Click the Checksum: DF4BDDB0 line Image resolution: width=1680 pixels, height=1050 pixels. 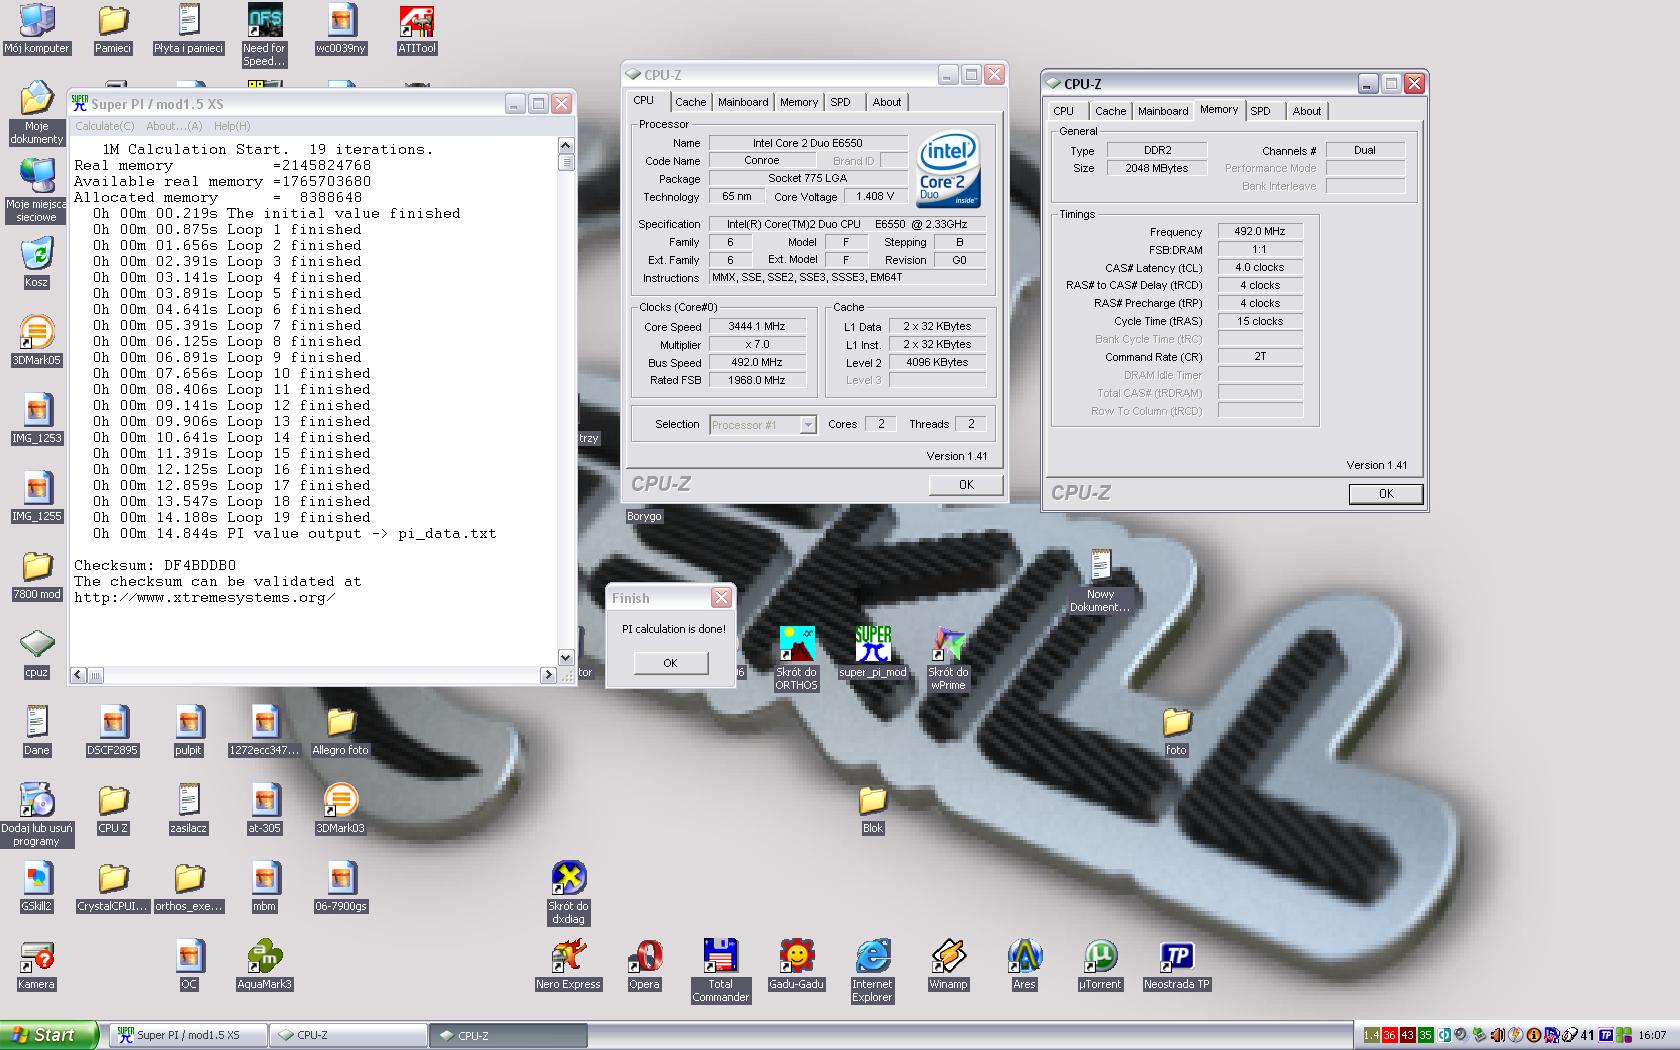coord(155,565)
